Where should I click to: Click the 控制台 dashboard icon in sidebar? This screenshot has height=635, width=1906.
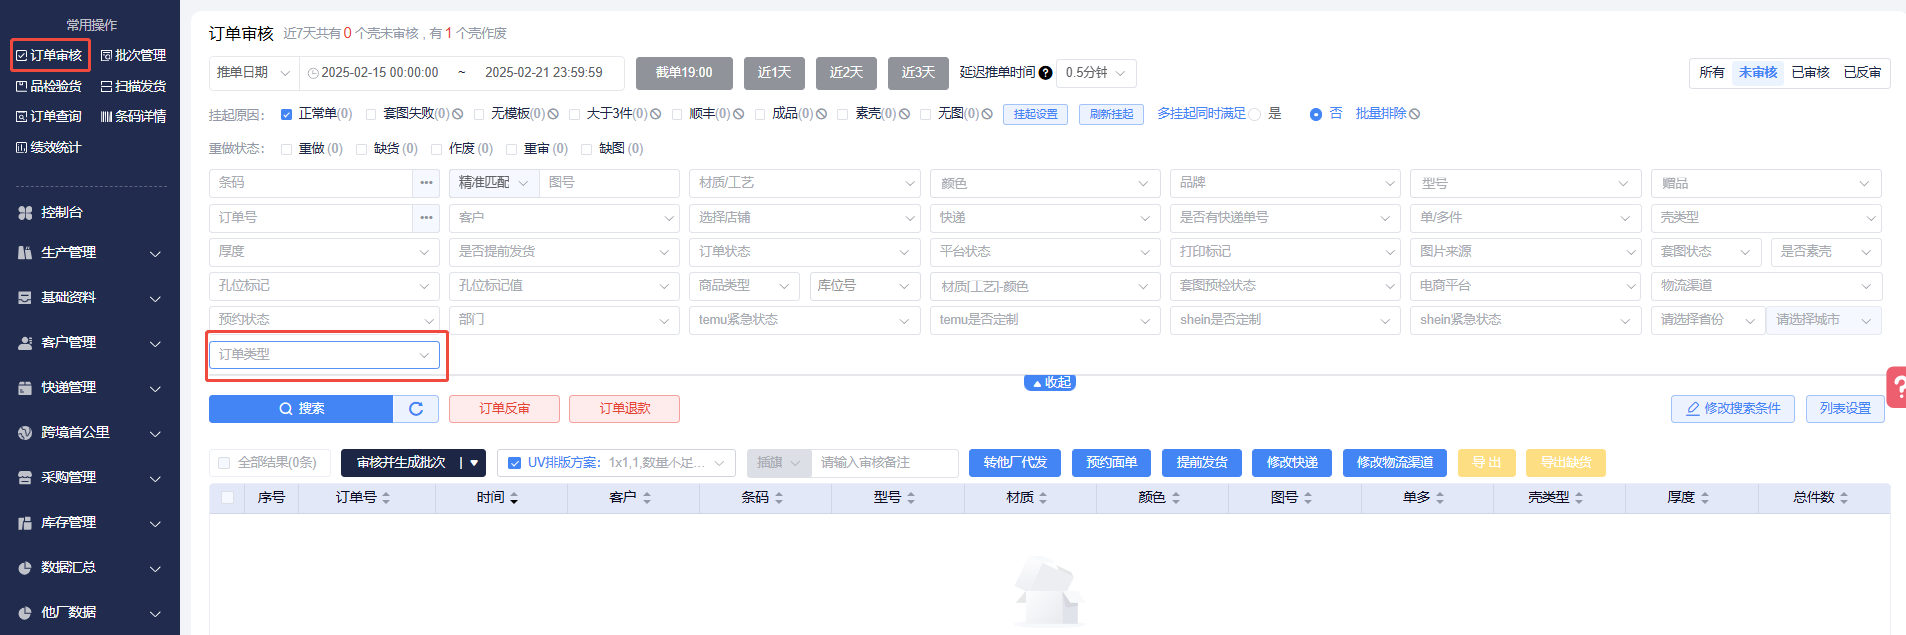25,213
